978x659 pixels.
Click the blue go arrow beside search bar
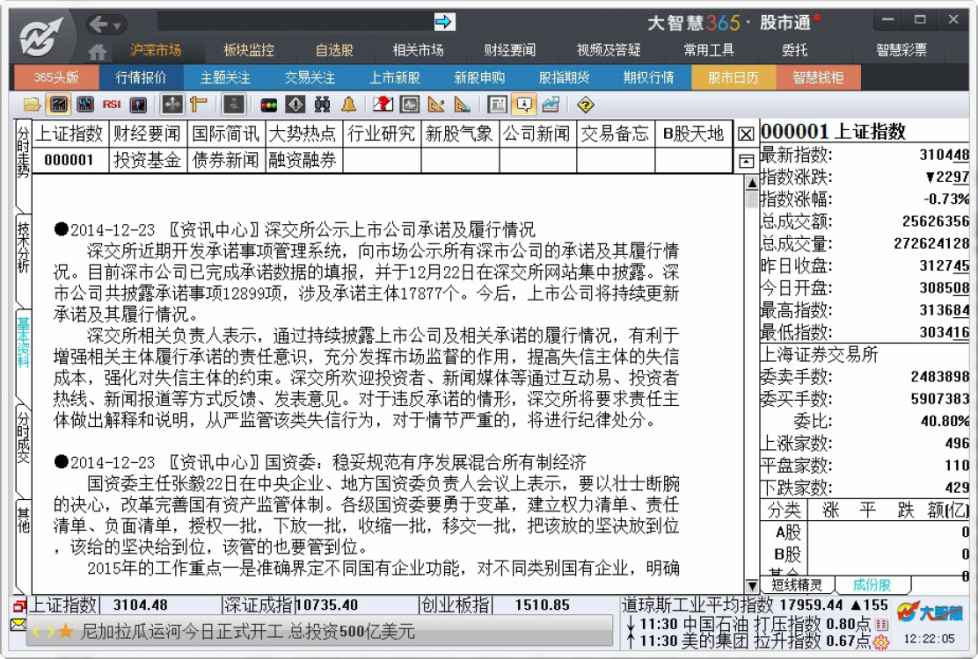click(x=444, y=23)
